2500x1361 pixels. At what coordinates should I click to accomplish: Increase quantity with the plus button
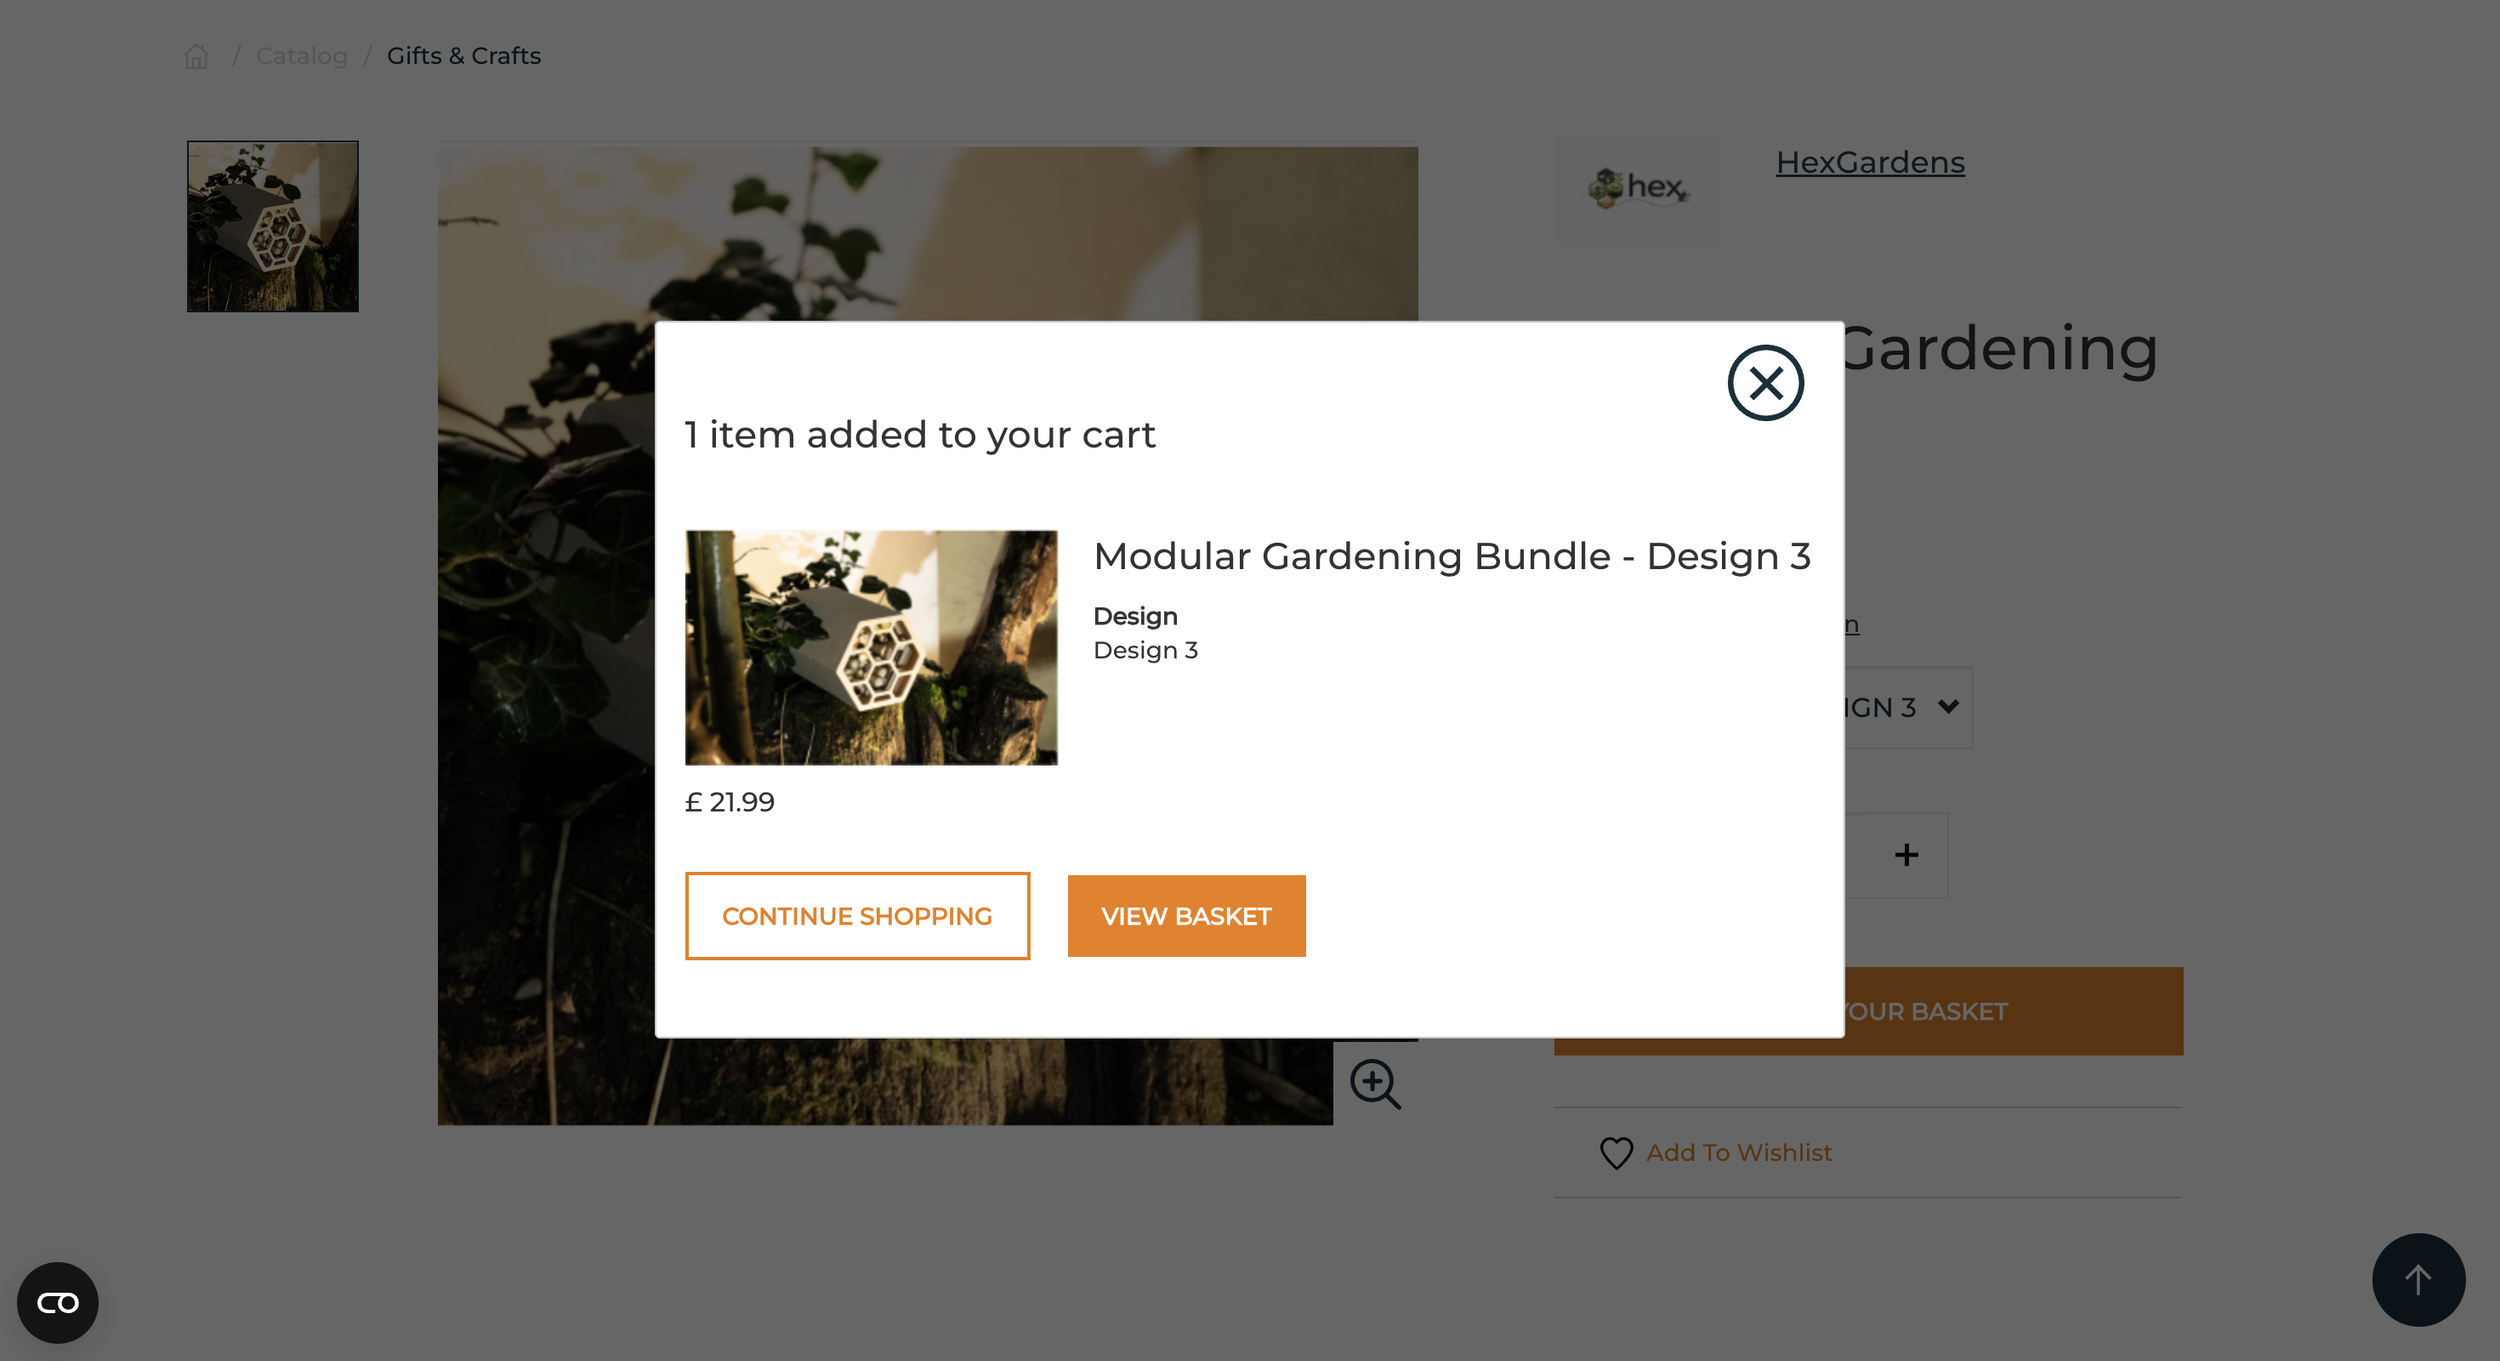1906,855
